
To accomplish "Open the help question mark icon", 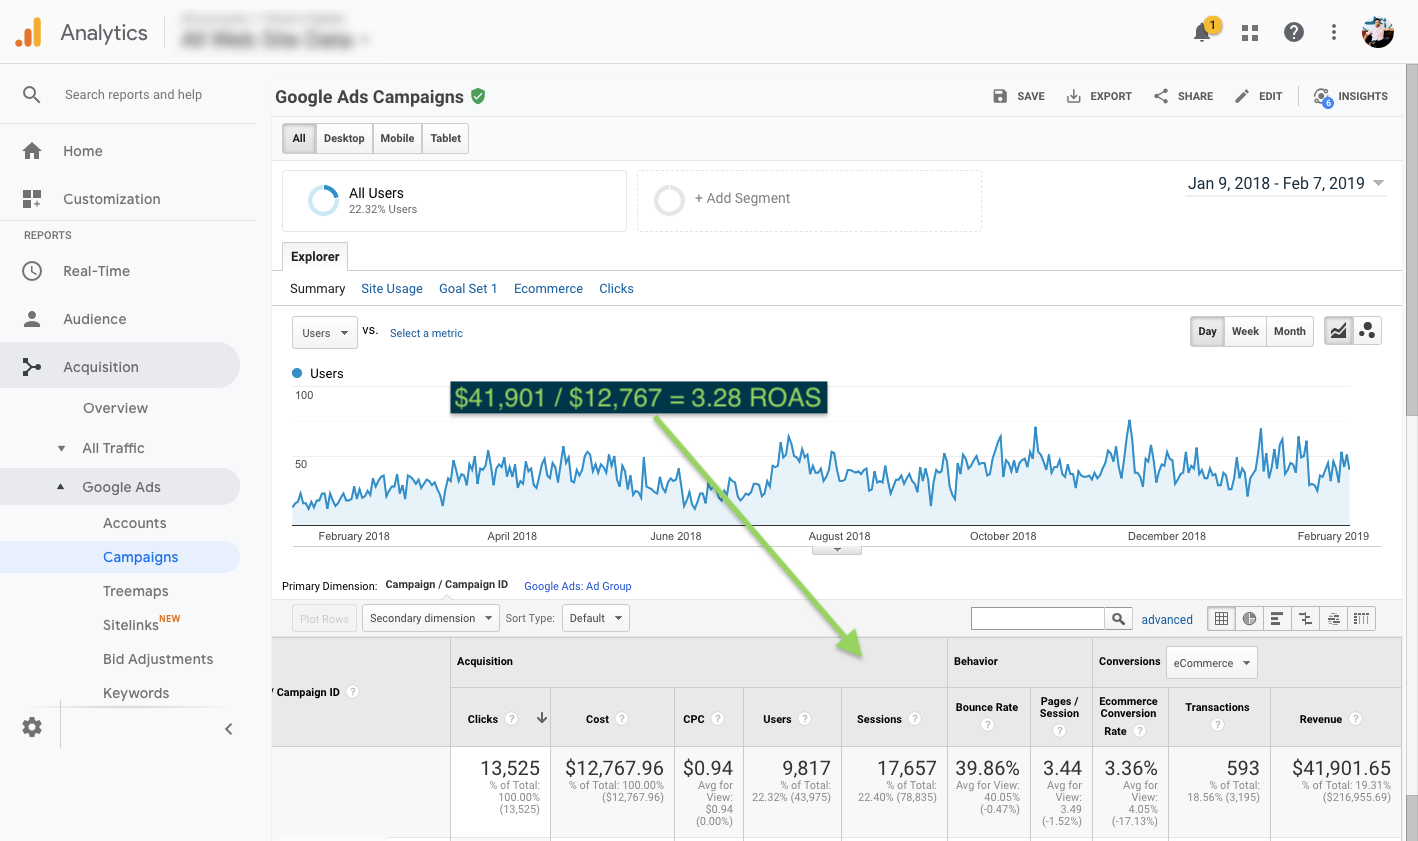I will [1294, 32].
